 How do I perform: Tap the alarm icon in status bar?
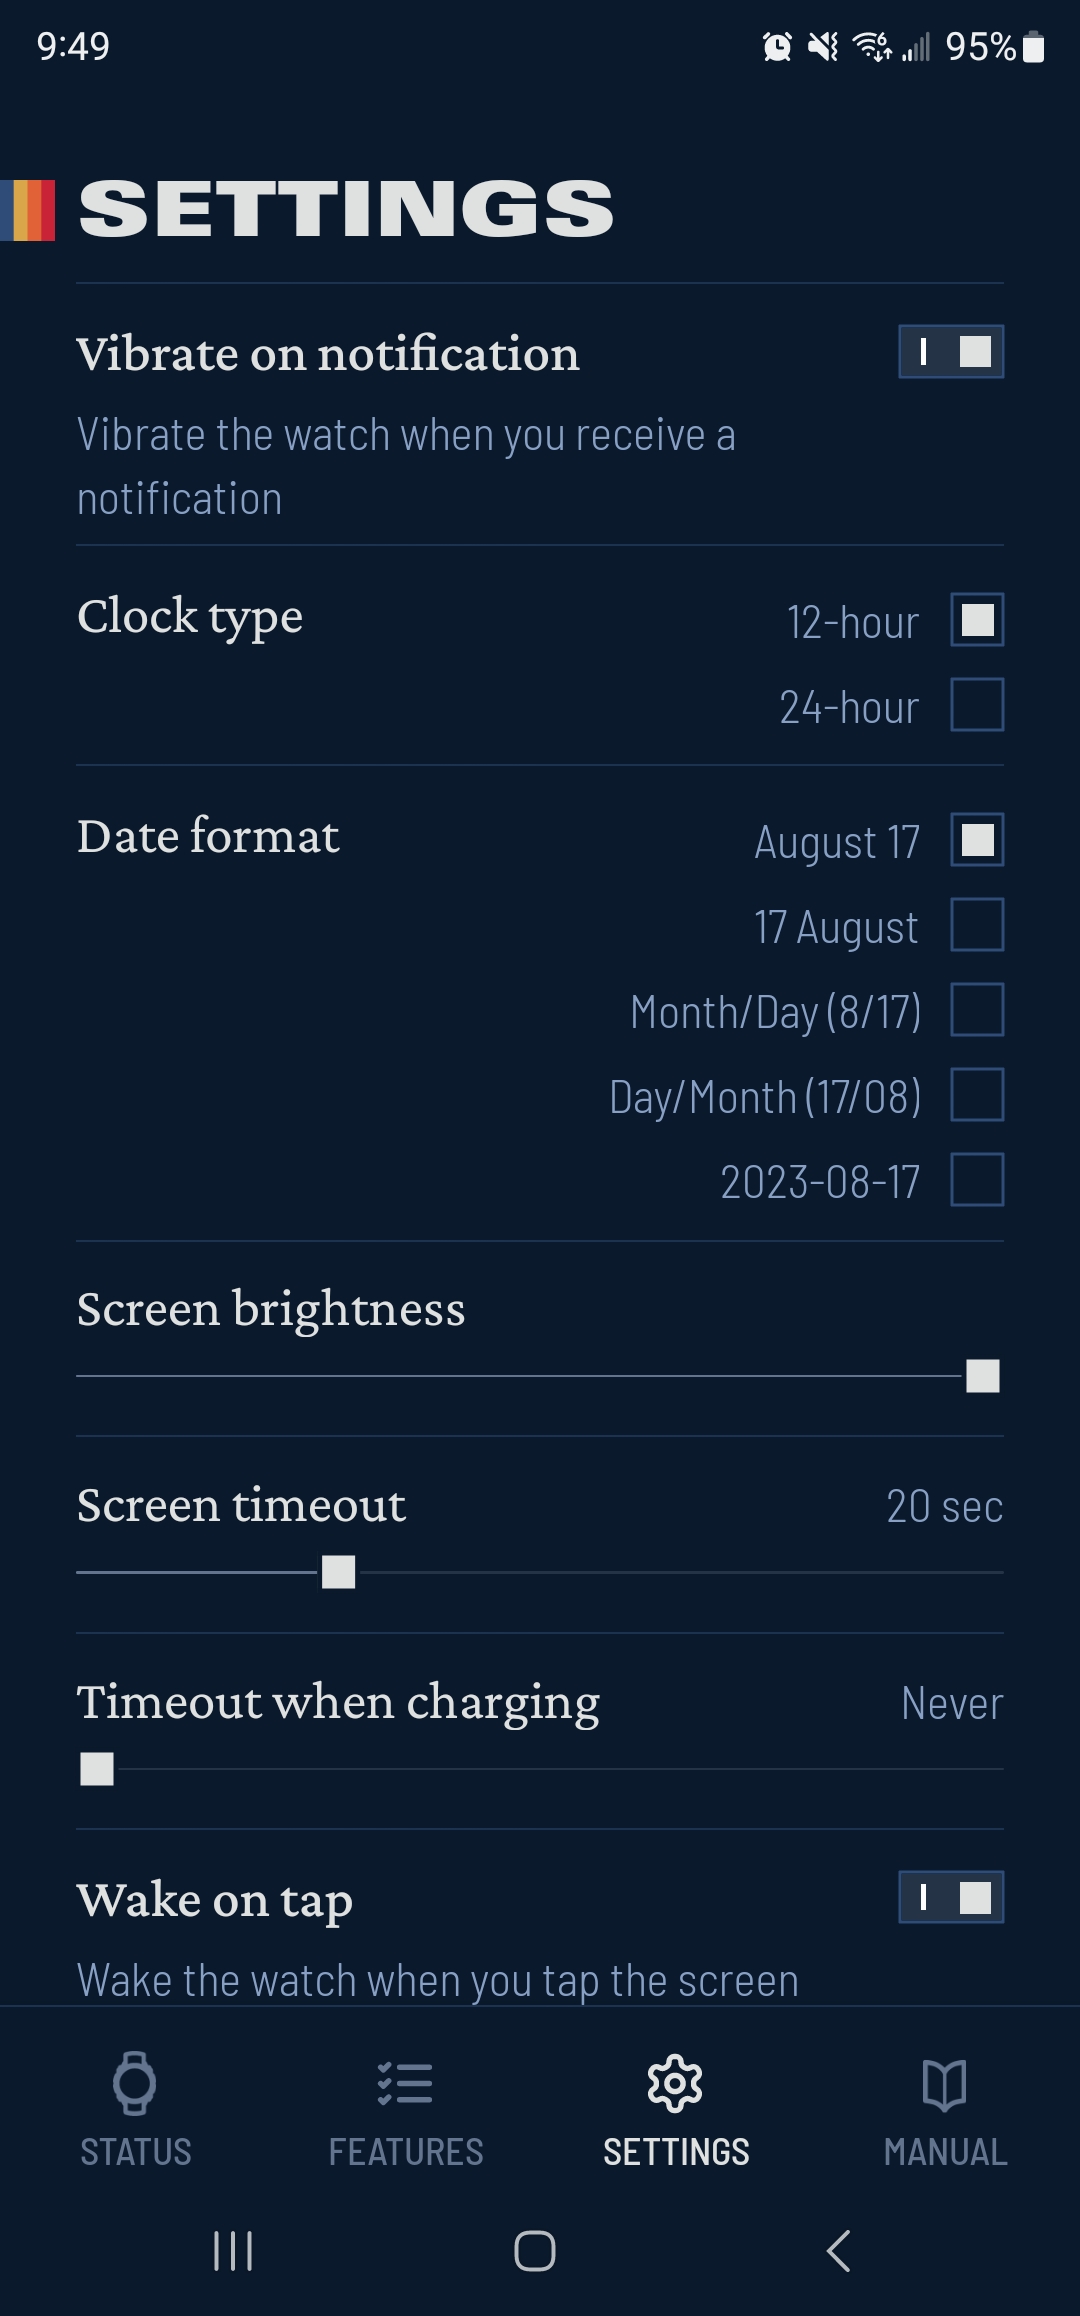coord(777,46)
